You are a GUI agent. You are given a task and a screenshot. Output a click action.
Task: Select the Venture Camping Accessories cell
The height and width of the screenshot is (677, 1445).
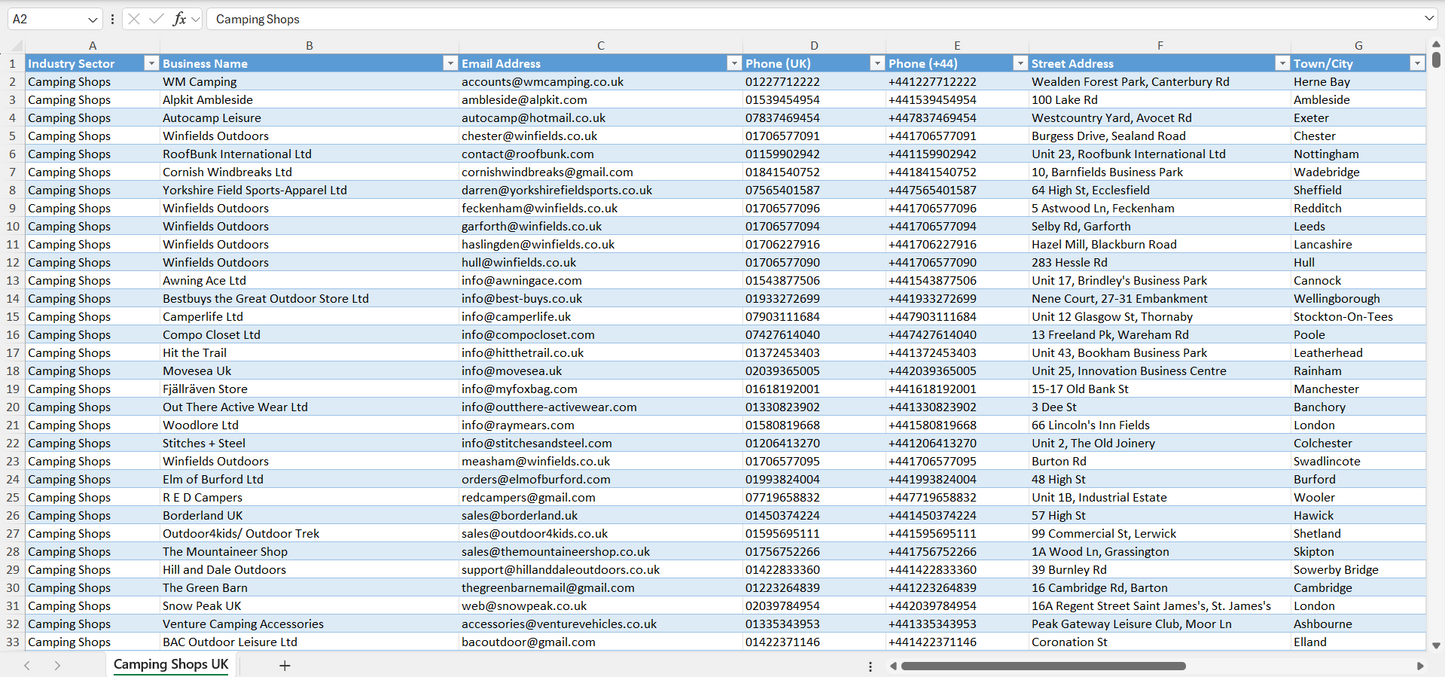[309, 624]
